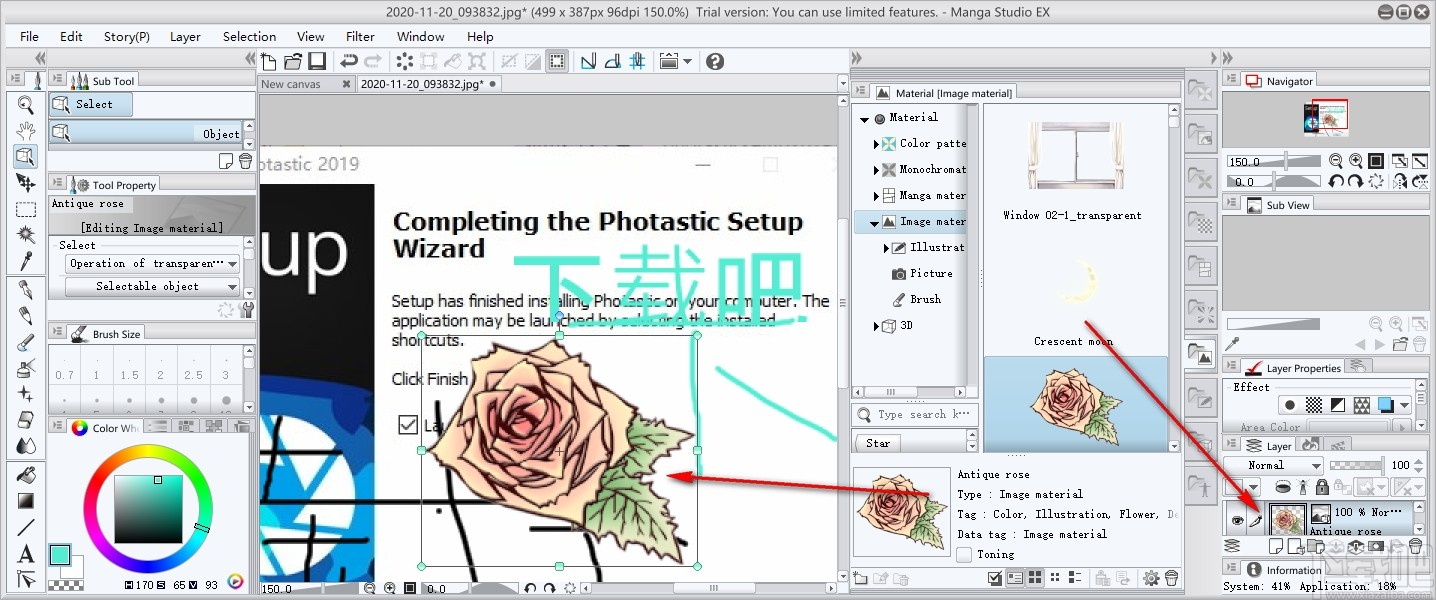This screenshot has width=1436, height=600.
Task: Toggle show selection border toolbar button
Action: [x=557, y=61]
